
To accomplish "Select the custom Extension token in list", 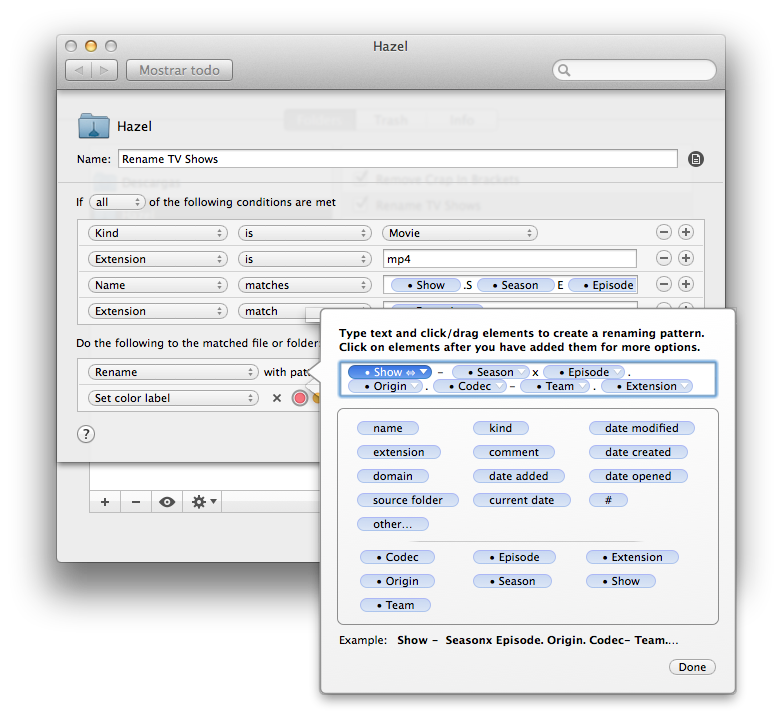I will click(632, 557).
